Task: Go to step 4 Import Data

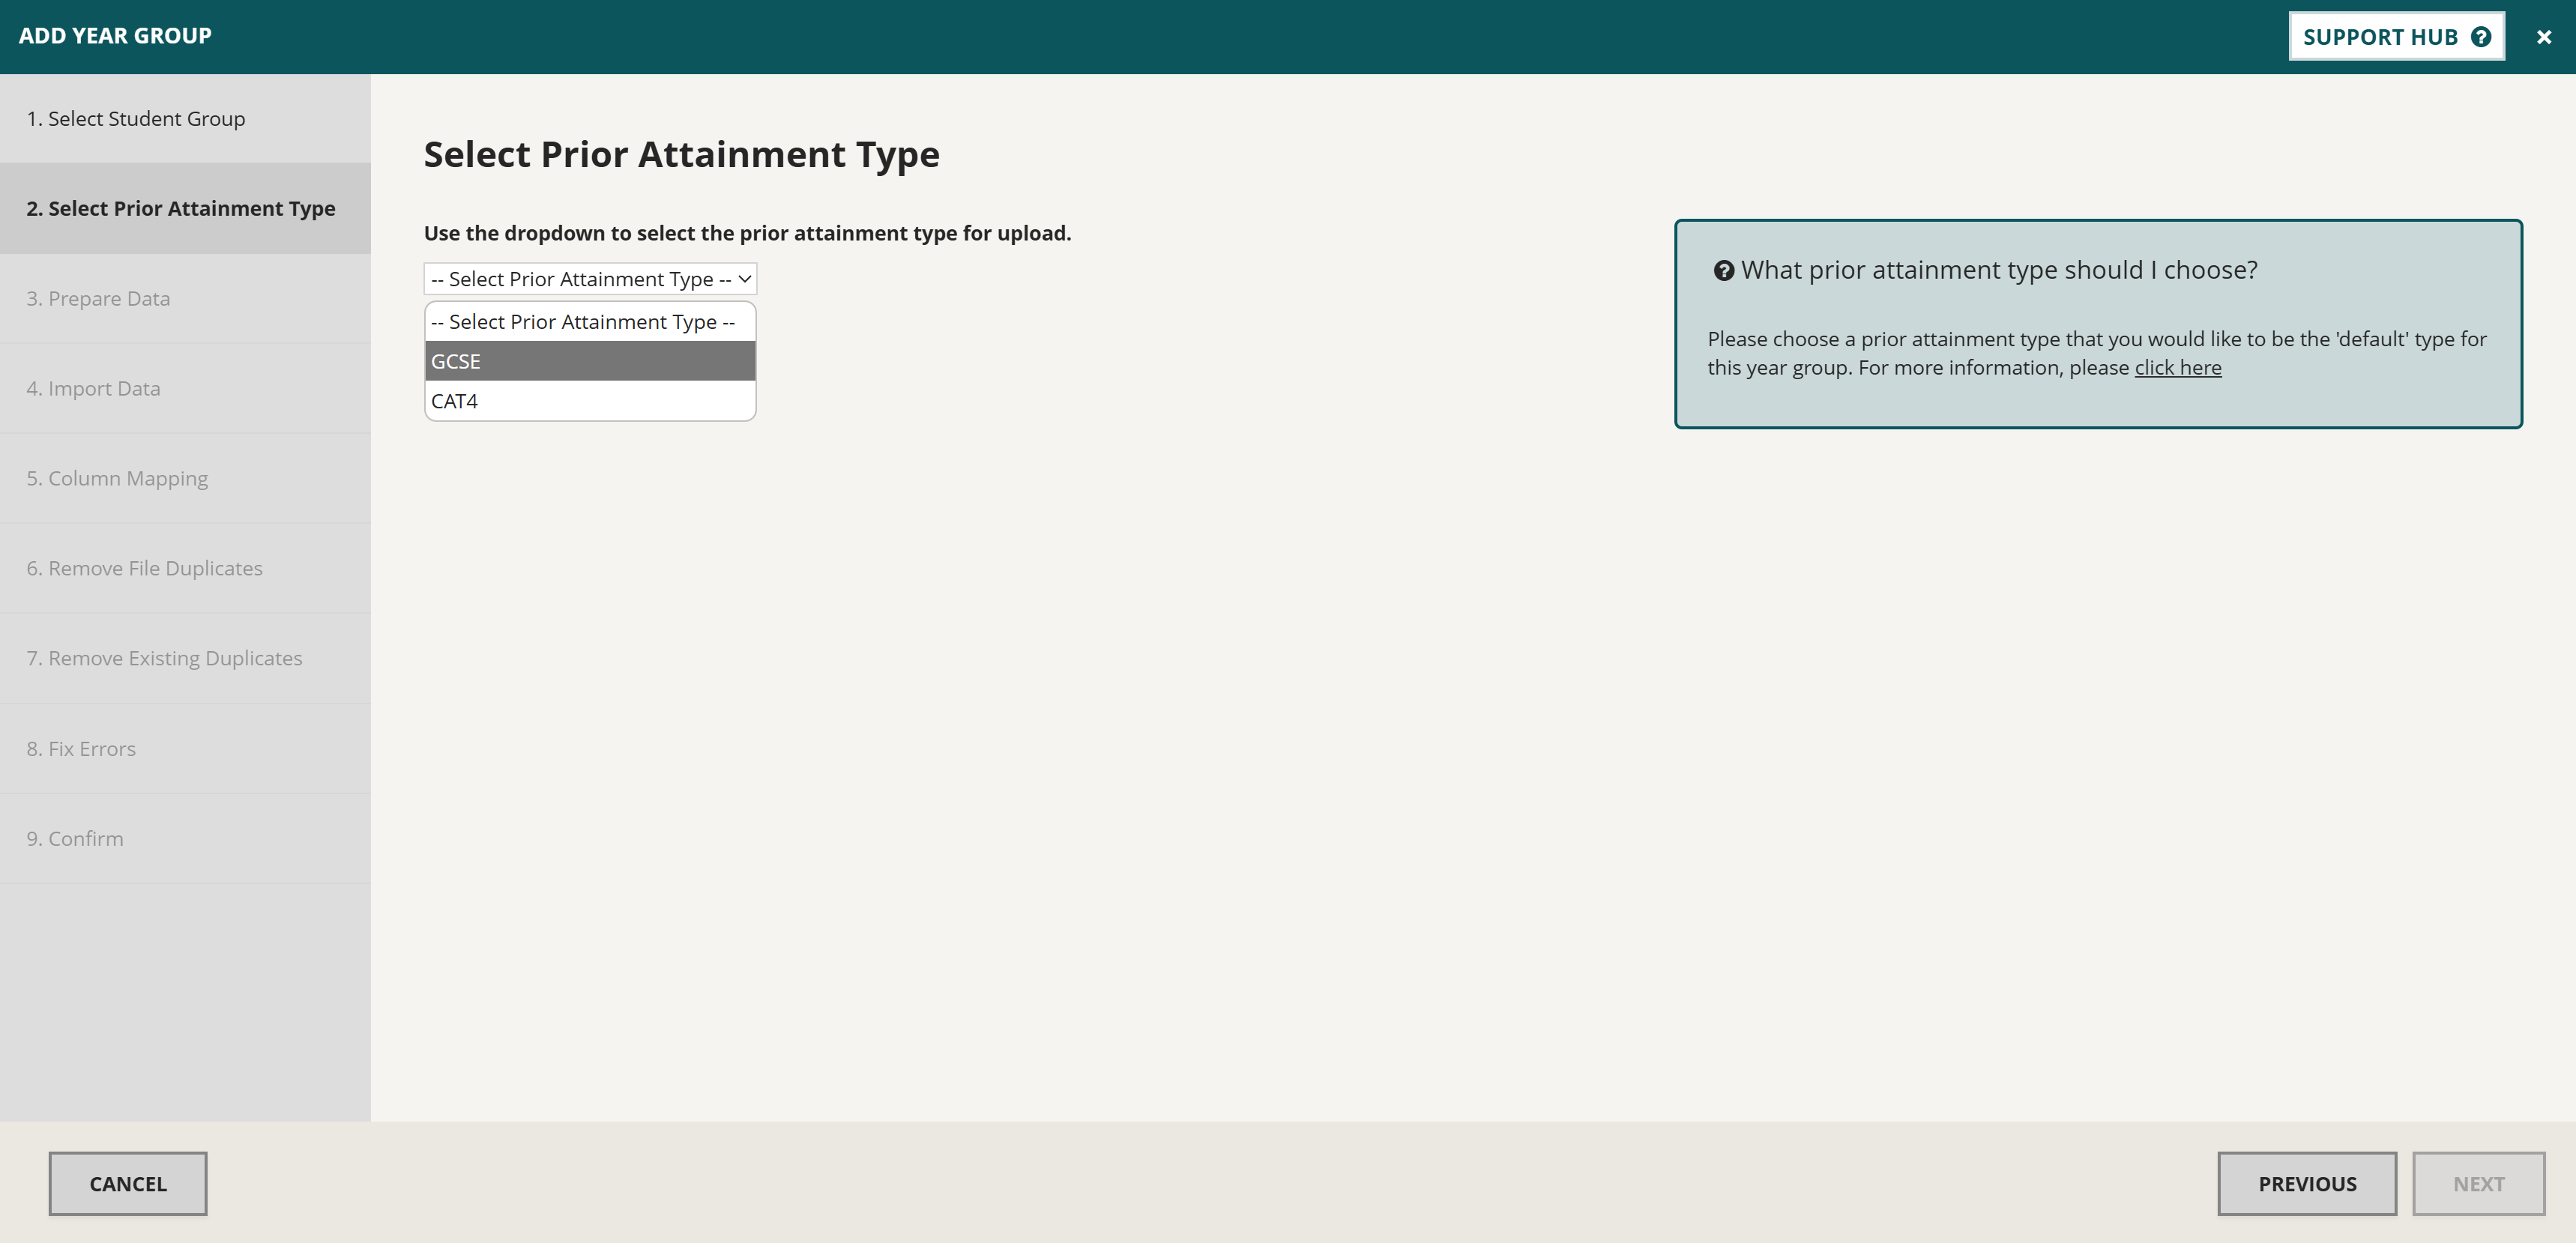Action: click(185, 389)
